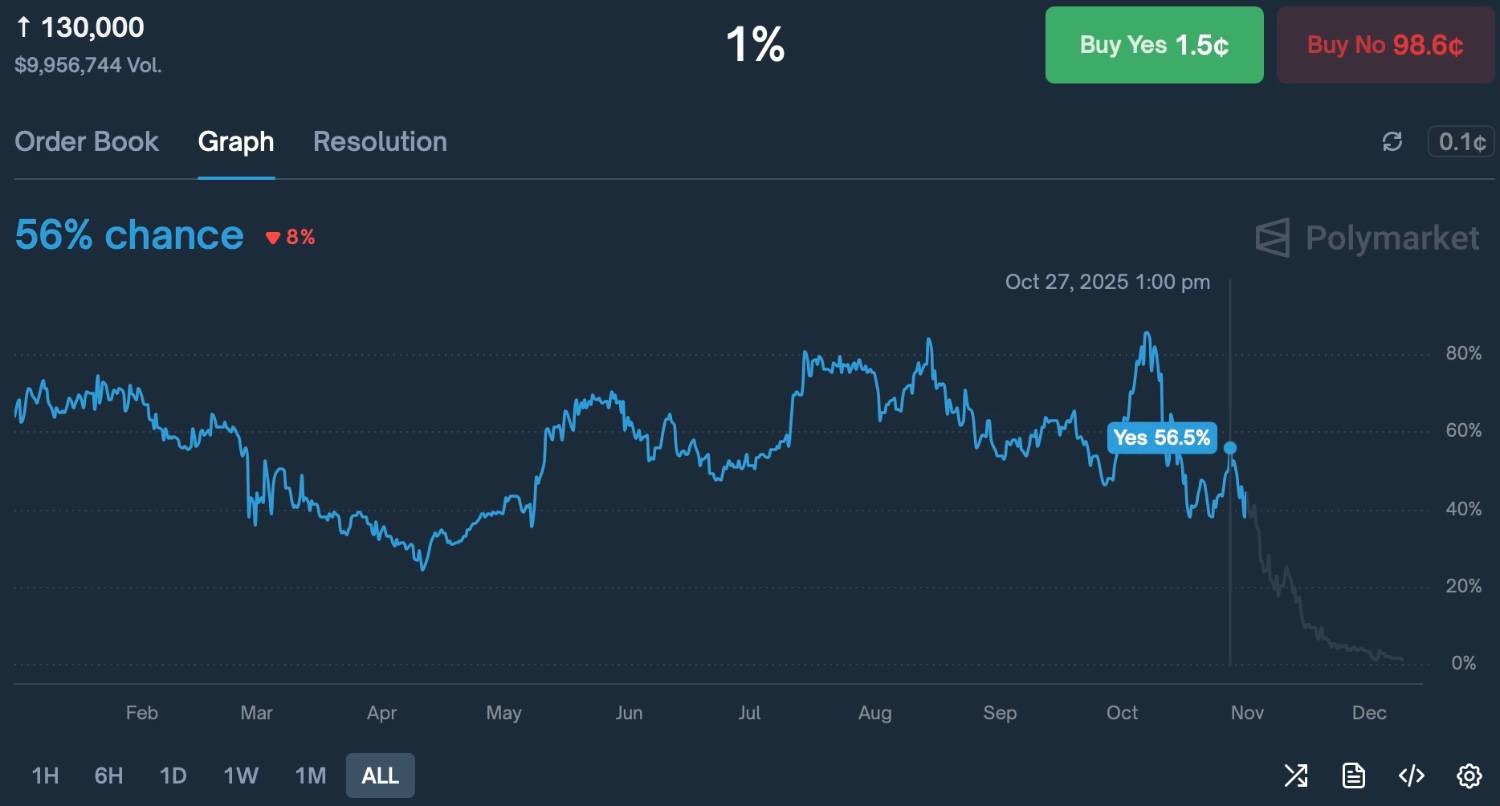Image resolution: width=1500 pixels, height=806 pixels.
Task: Click the document icon below the chart
Action: point(1353,775)
